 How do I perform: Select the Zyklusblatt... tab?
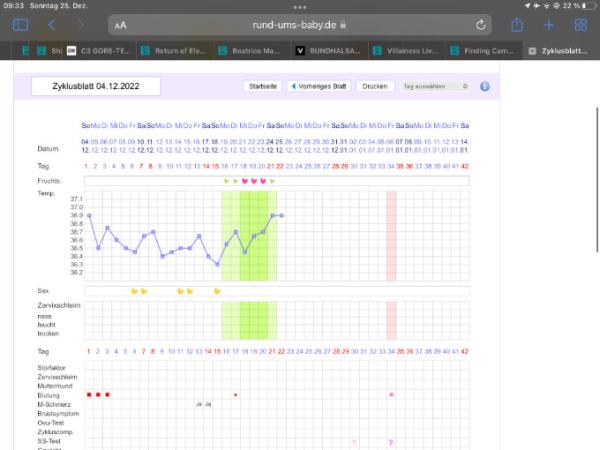coord(560,51)
